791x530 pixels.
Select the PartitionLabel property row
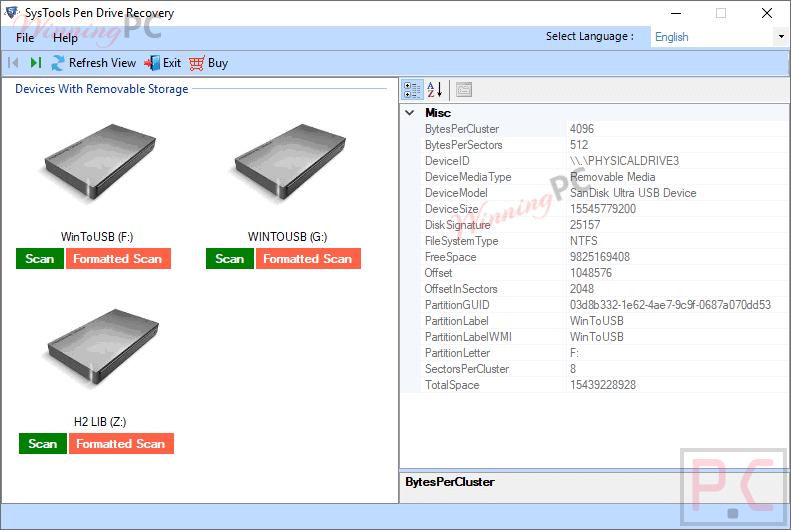click(x=604, y=321)
